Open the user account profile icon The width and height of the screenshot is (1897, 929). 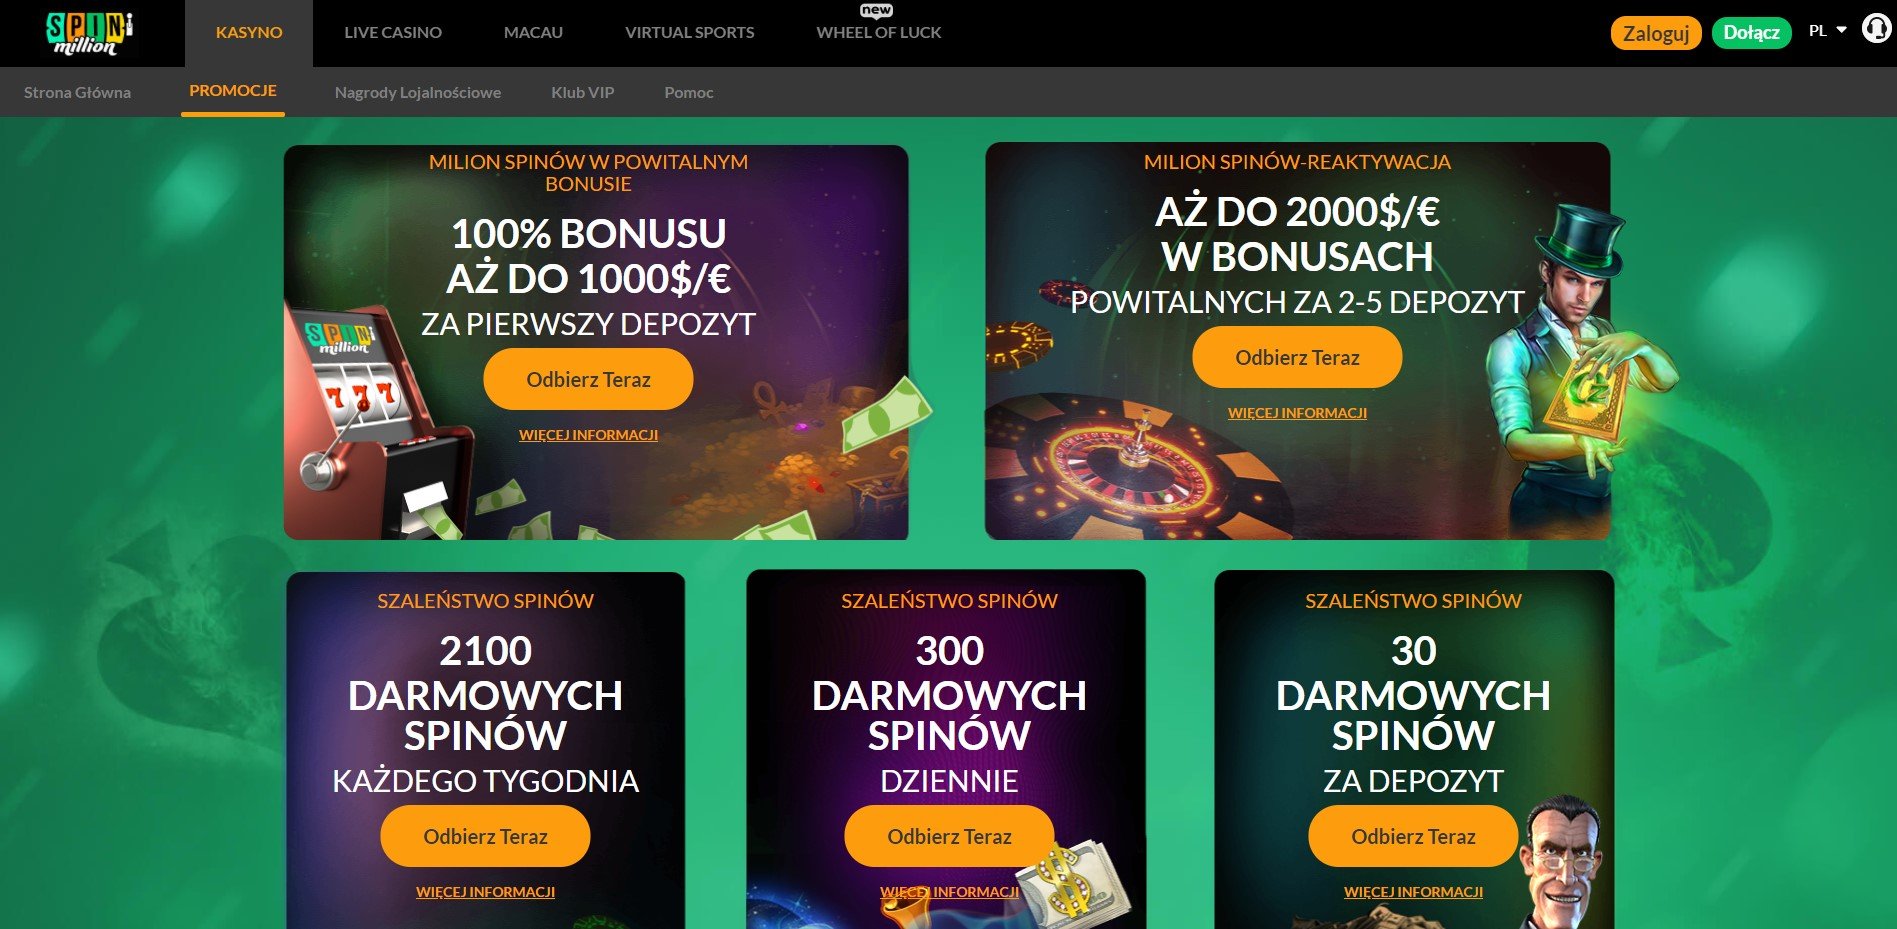click(1876, 29)
